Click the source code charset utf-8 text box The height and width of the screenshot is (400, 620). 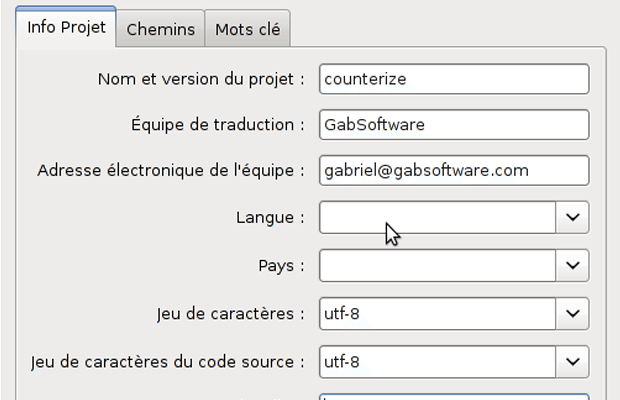[x=437, y=361]
